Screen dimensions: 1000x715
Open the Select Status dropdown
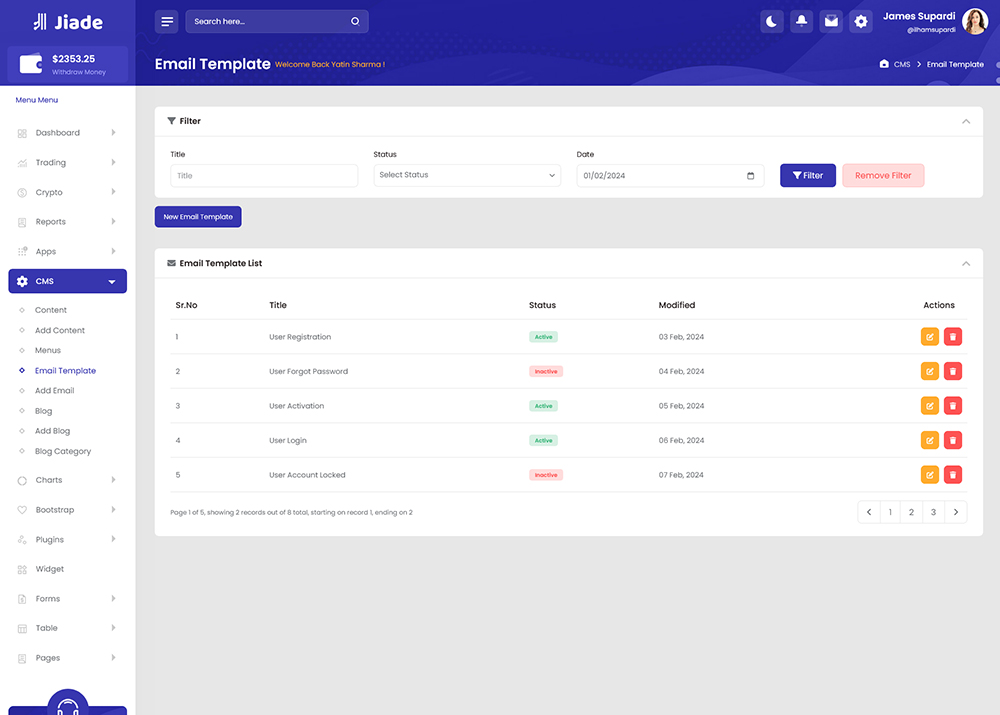point(467,175)
